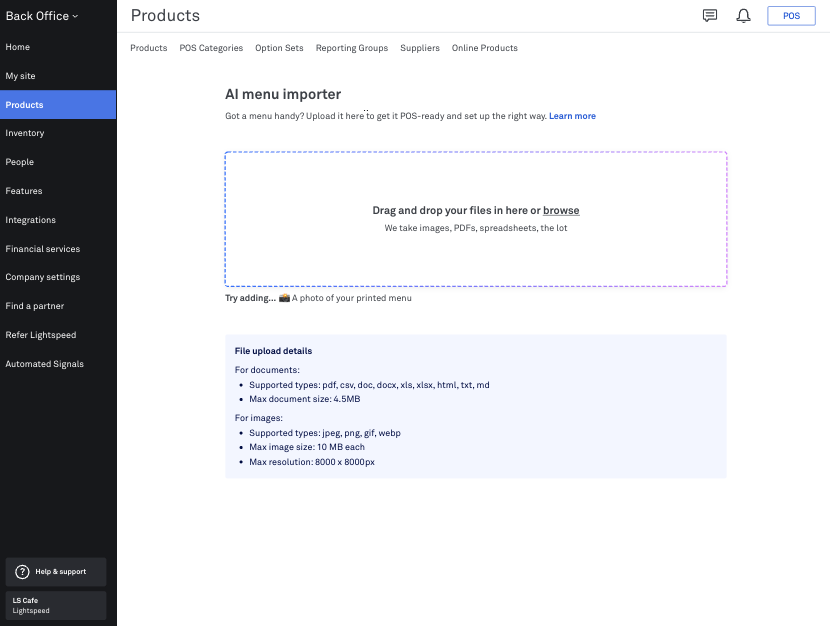The width and height of the screenshot is (834, 626).
Task: Expand the Back Office dropdown
Action: tap(42, 16)
